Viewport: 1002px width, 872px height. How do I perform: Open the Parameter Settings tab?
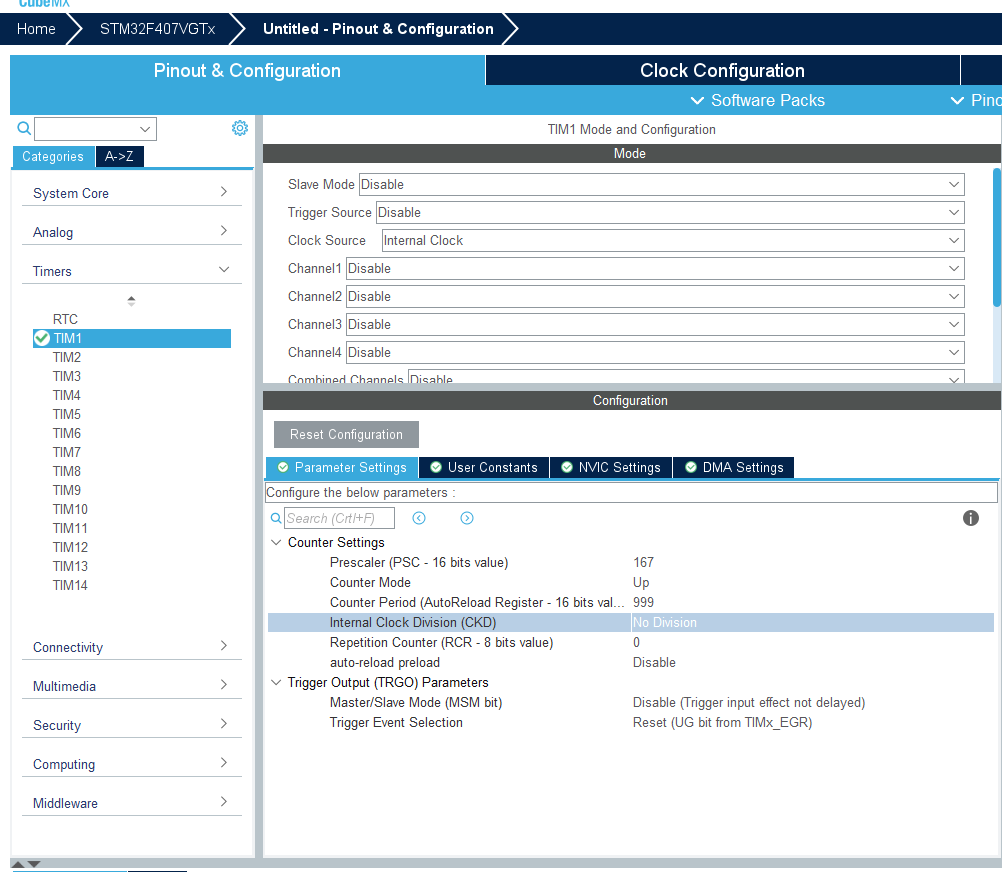point(342,468)
